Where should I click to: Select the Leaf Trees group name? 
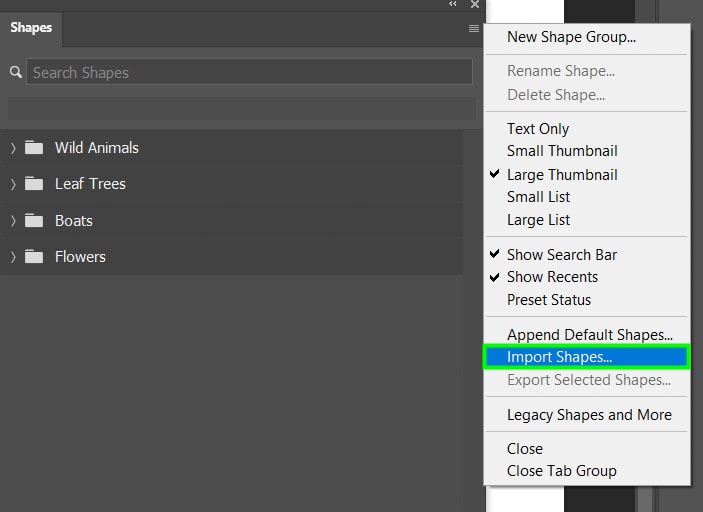[90, 183]
